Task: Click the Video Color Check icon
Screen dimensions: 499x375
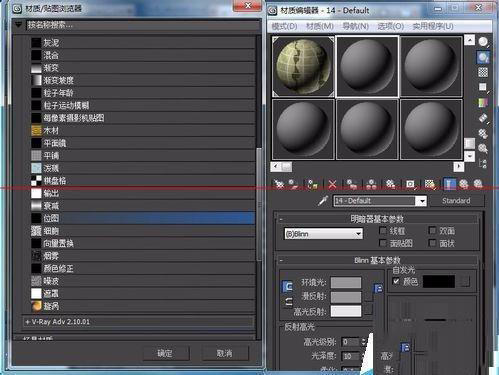Action: click(483, 103)
